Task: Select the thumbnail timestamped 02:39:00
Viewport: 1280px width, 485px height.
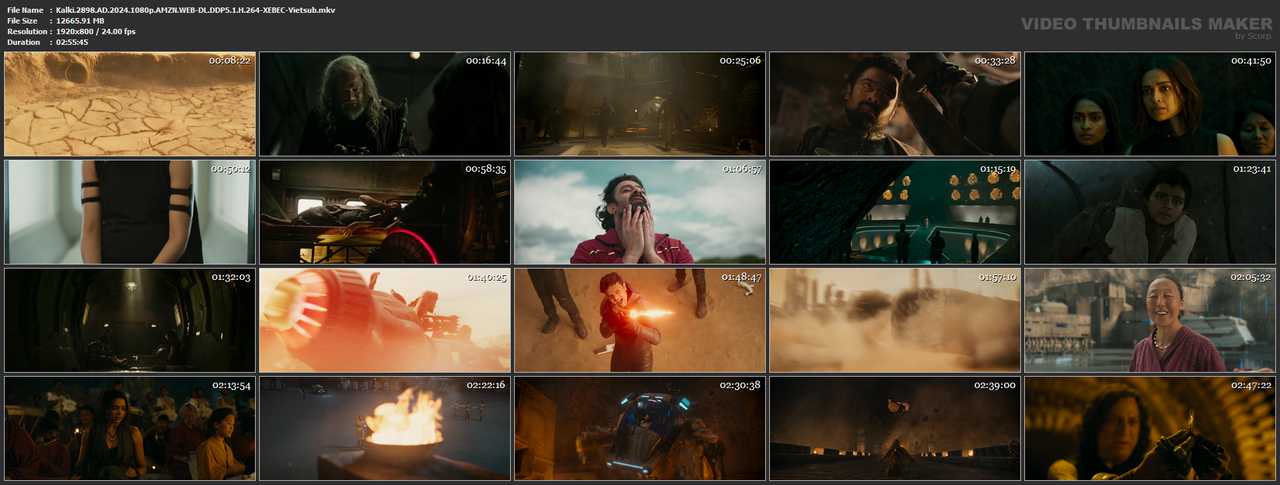Action: (894, 428)
